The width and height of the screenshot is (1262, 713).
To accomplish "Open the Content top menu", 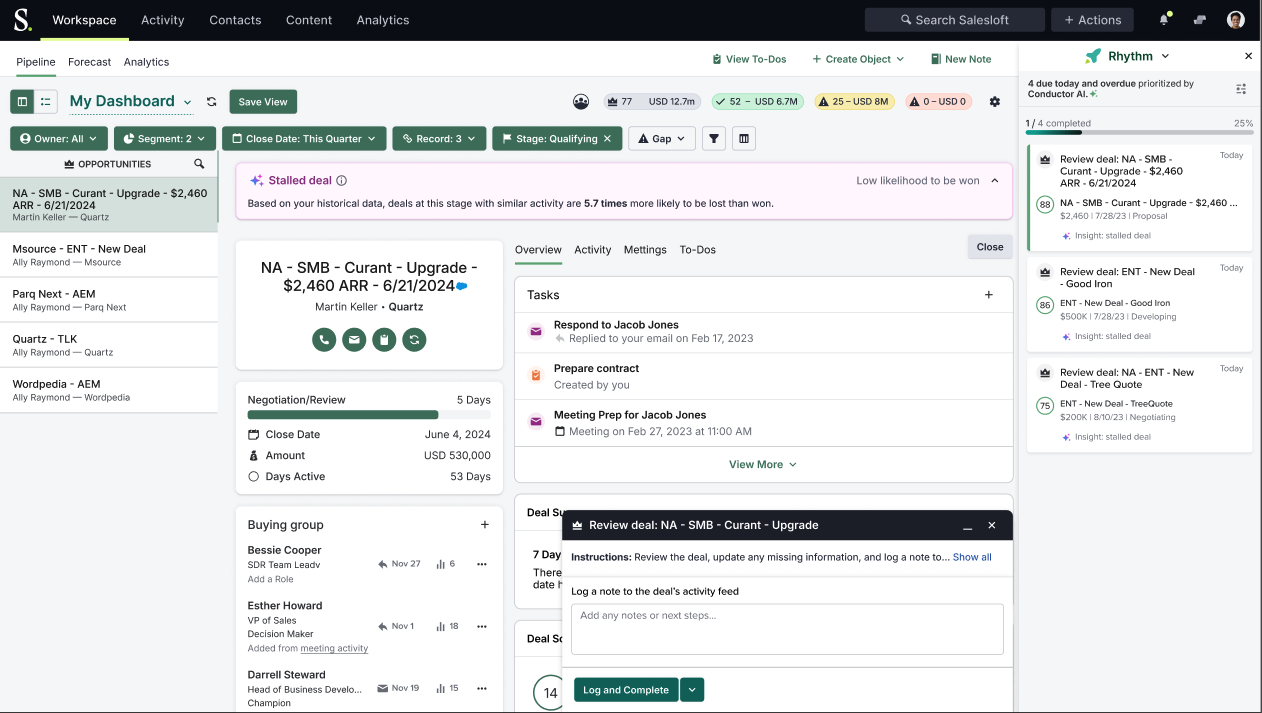I will pos(309,20).
